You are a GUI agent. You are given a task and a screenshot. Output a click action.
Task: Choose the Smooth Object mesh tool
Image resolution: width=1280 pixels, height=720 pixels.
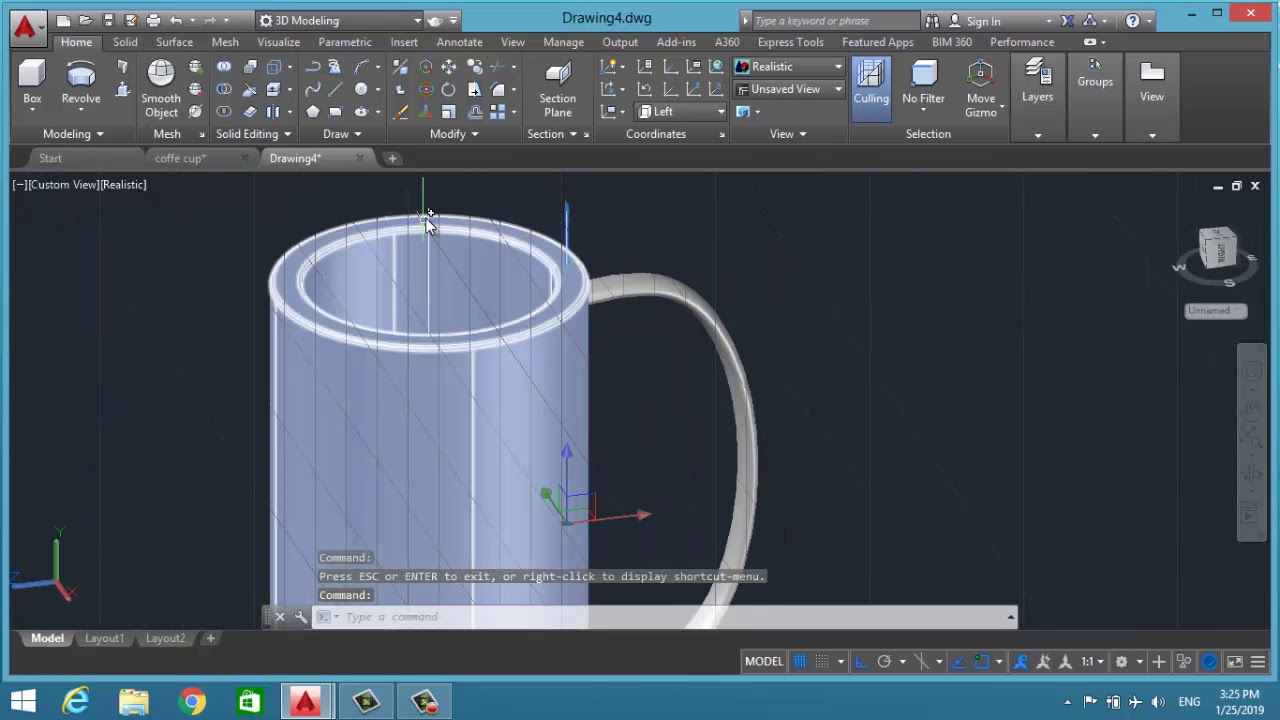point(160,88)
